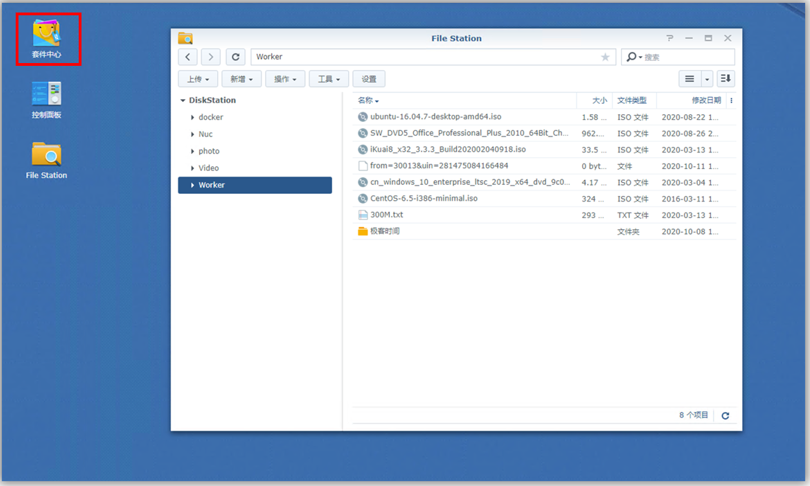
Task: Expand the photo folder arrow
Action: pyautogui.click(x=192, y=151)
